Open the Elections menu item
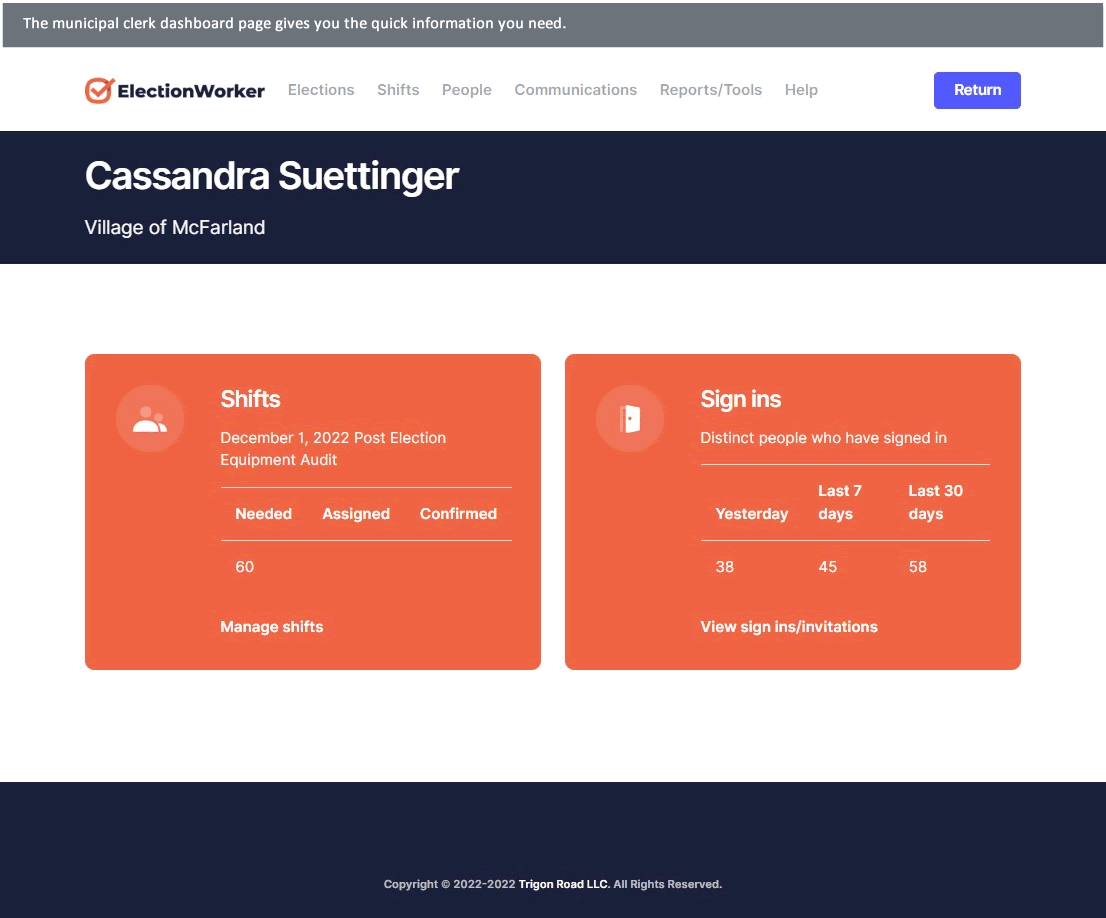The height and width of the screenshot is (918, 1106). point(321,90)
